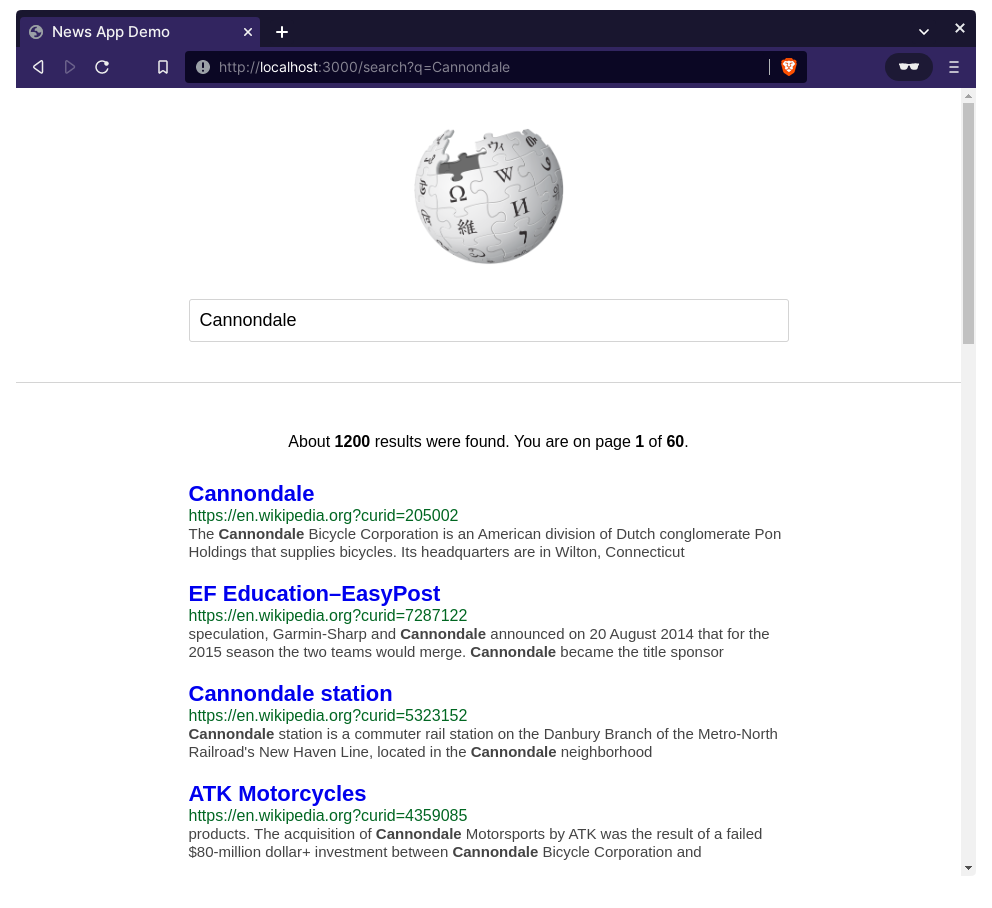This screenshot has height=908, width=992.
Task: Open the tab search chevron dropdown
Action: tap(922, 31)
